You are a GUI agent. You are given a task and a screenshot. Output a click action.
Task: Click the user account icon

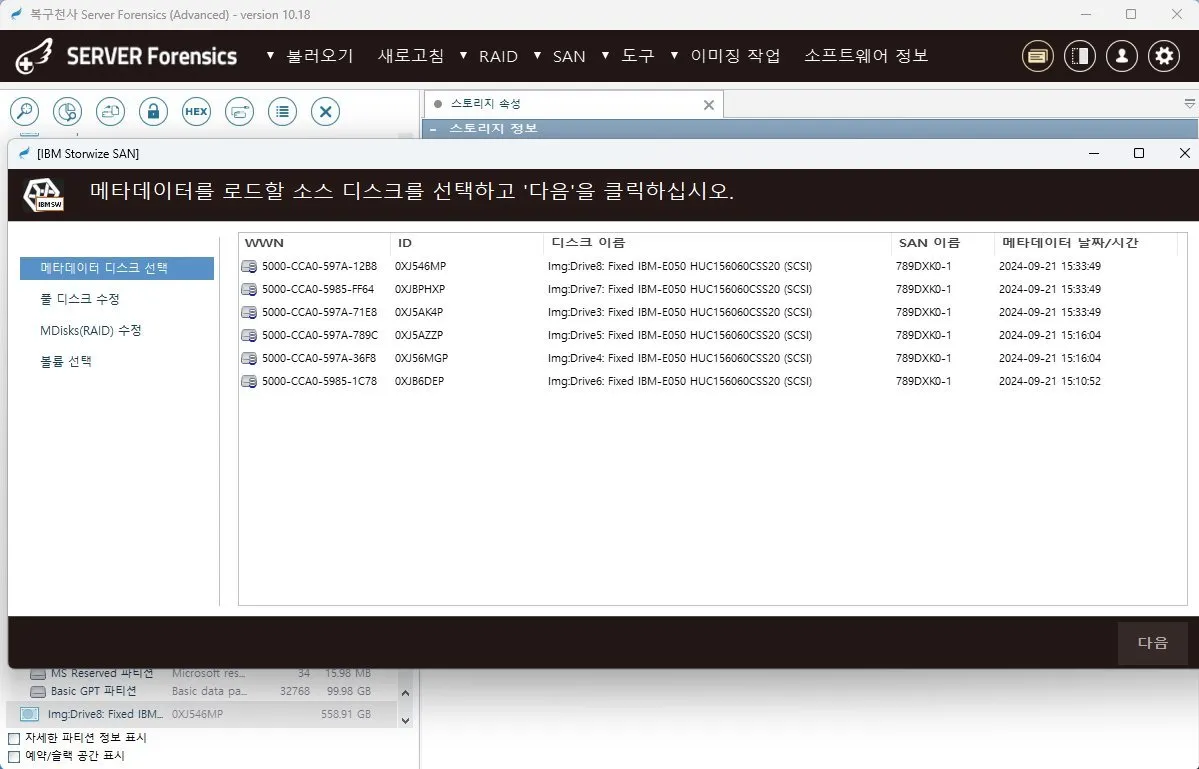click(x=1122, y=56)
